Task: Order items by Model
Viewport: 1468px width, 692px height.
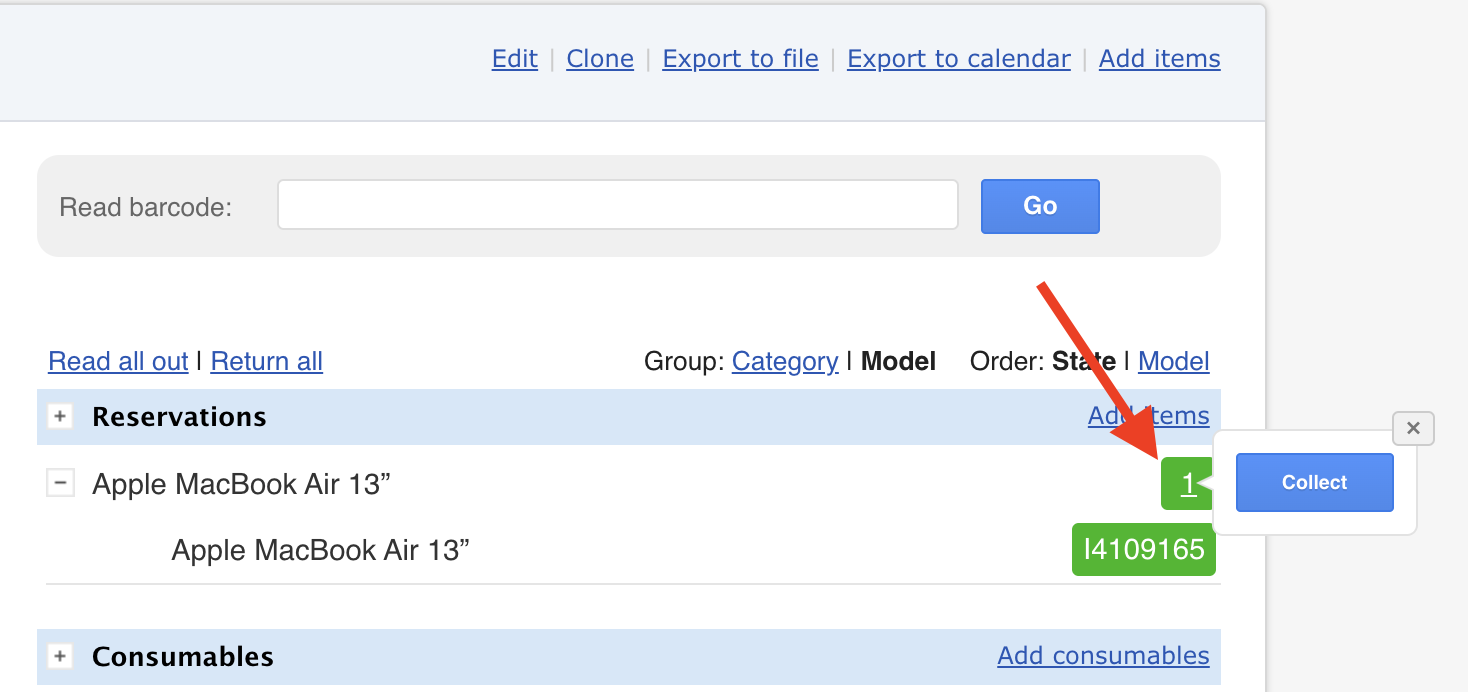Action: 1173,361
